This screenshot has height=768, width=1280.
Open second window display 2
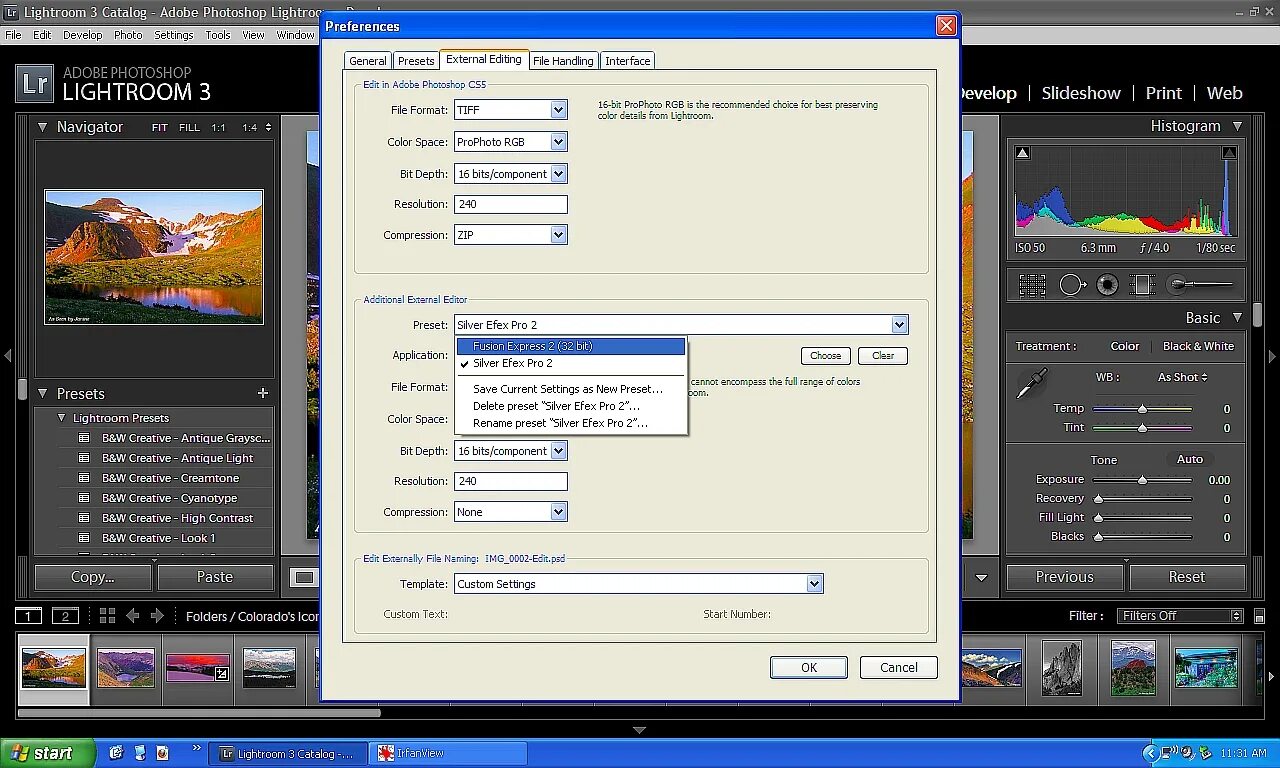(x=65, y=616)
